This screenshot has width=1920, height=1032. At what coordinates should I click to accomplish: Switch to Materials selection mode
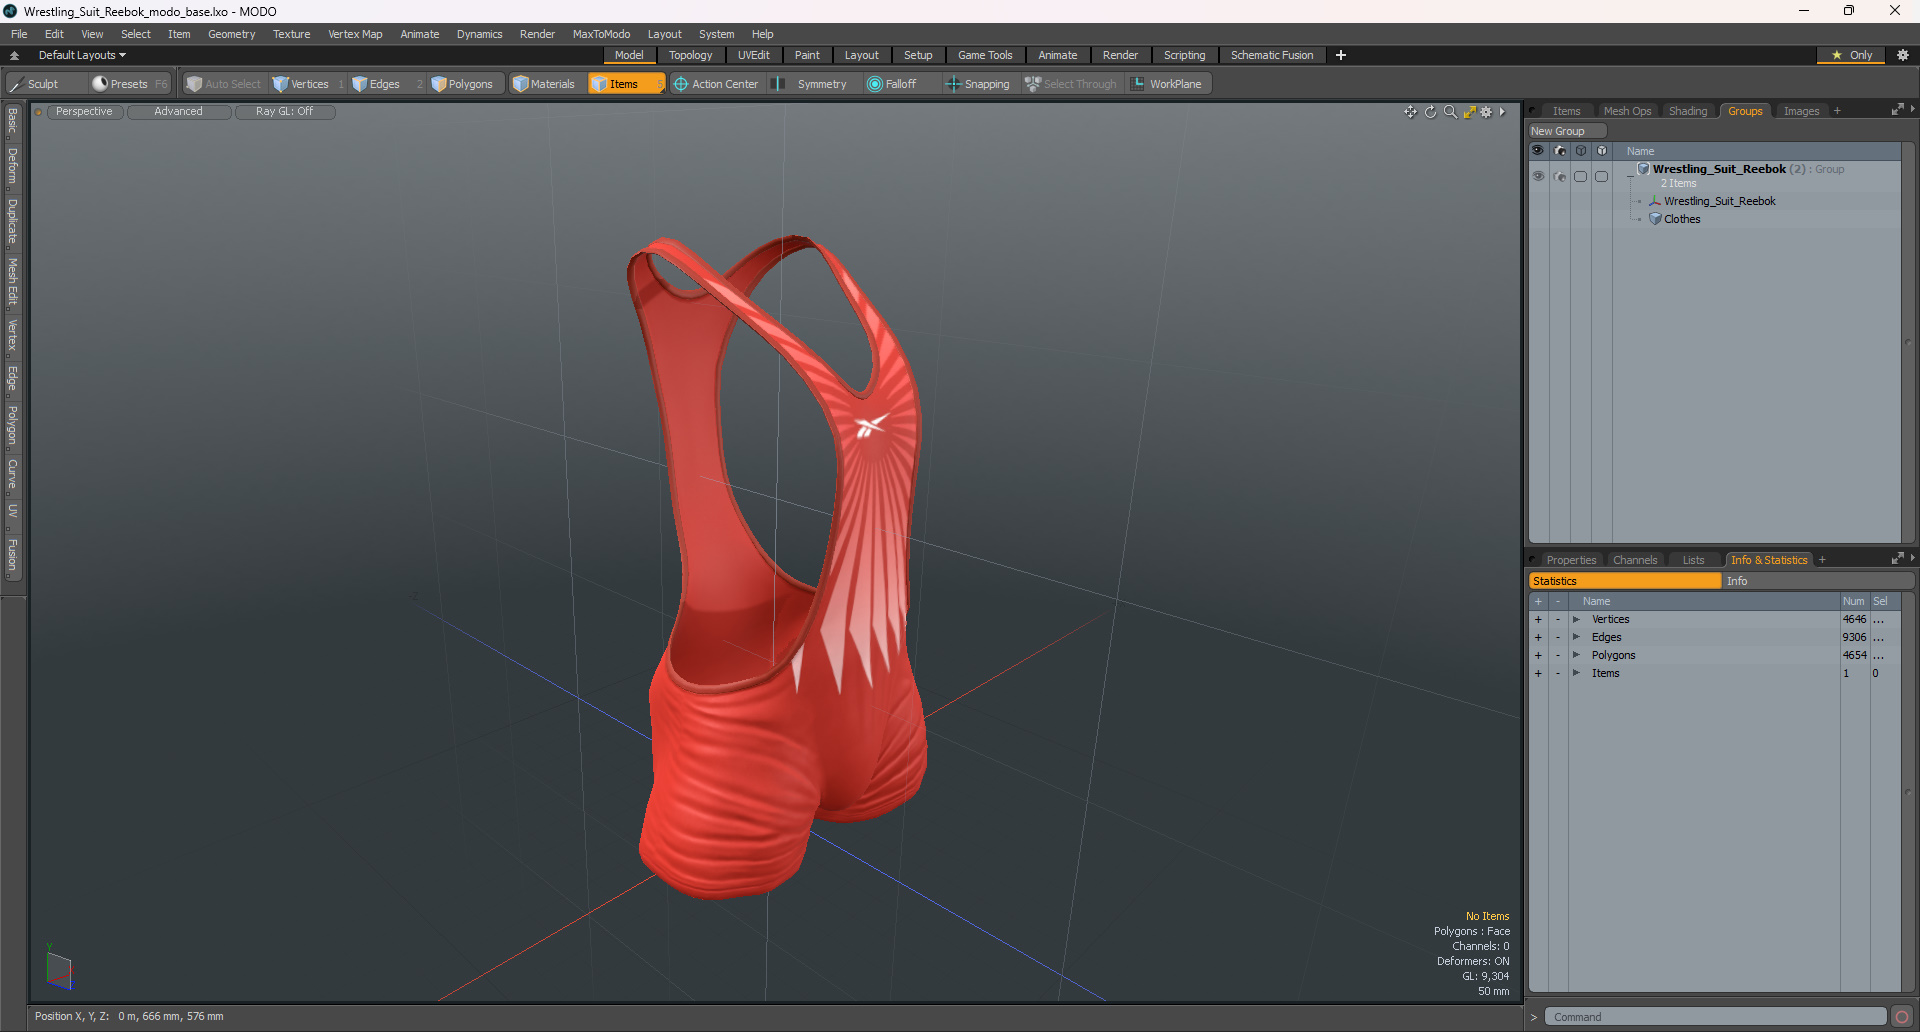pos(544,84)
